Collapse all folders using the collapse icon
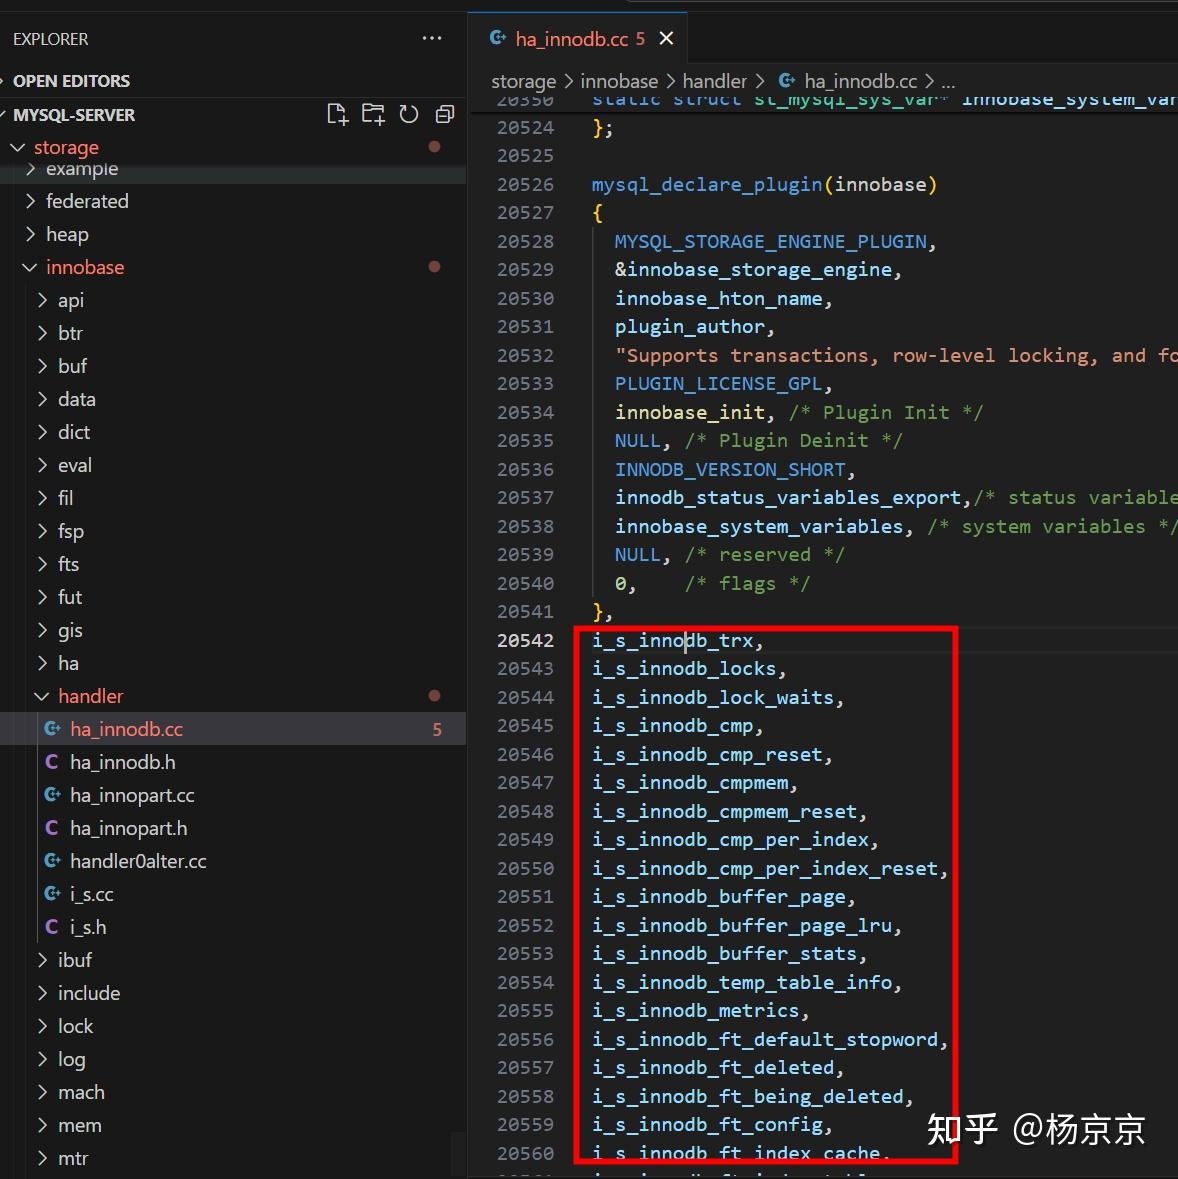1178x1179 pixels. point(445,114)
